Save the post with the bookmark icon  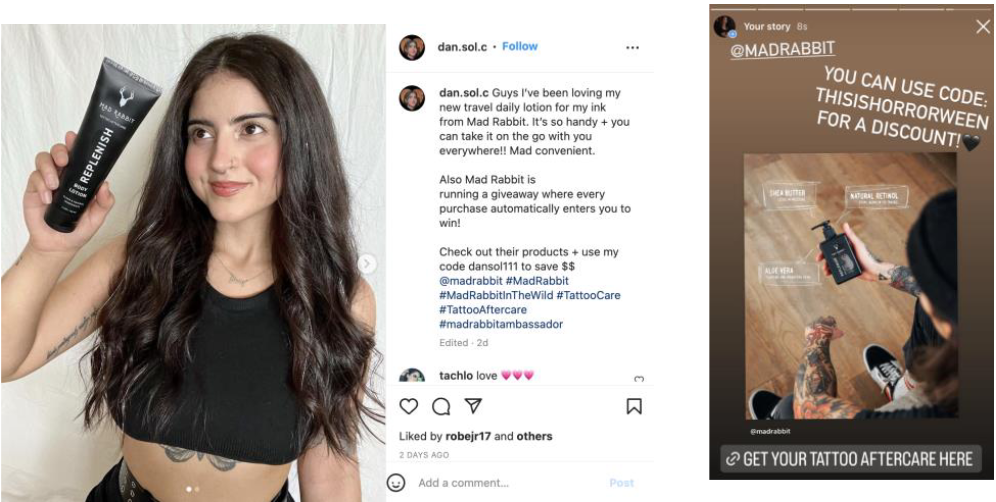pyautogui.click(x=634, y=406)
